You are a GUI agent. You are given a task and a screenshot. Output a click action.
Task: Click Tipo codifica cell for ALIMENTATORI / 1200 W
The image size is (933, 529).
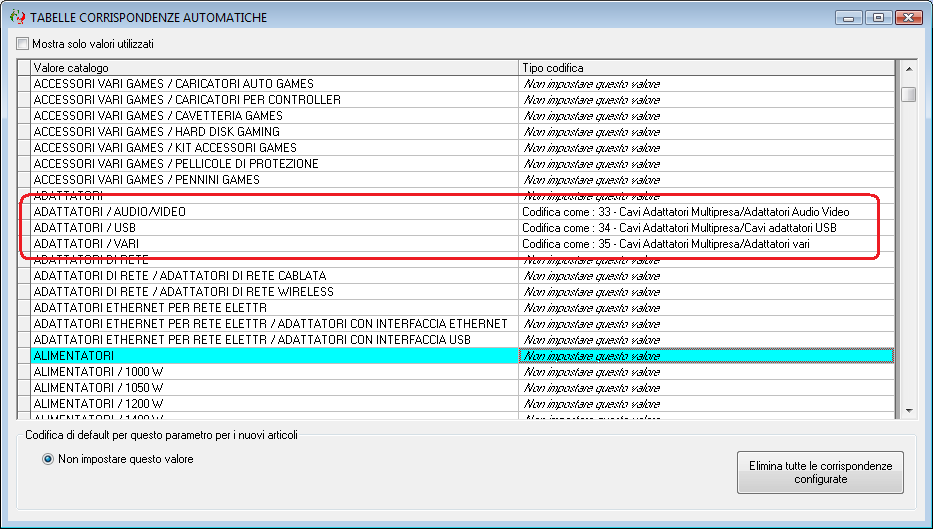pyautogui.click(x=706, y=404)
